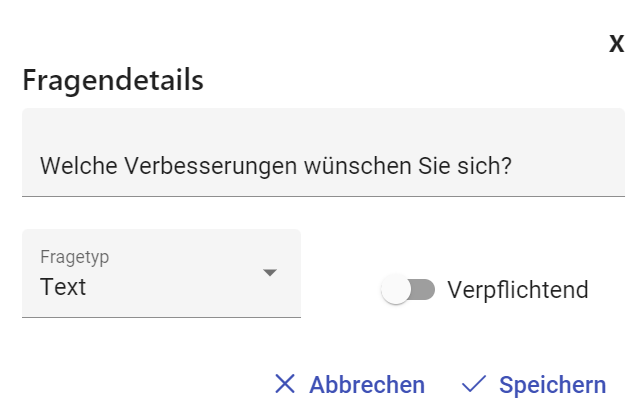
Task: Click the word 'Abbrechen'
Action: 367,385
